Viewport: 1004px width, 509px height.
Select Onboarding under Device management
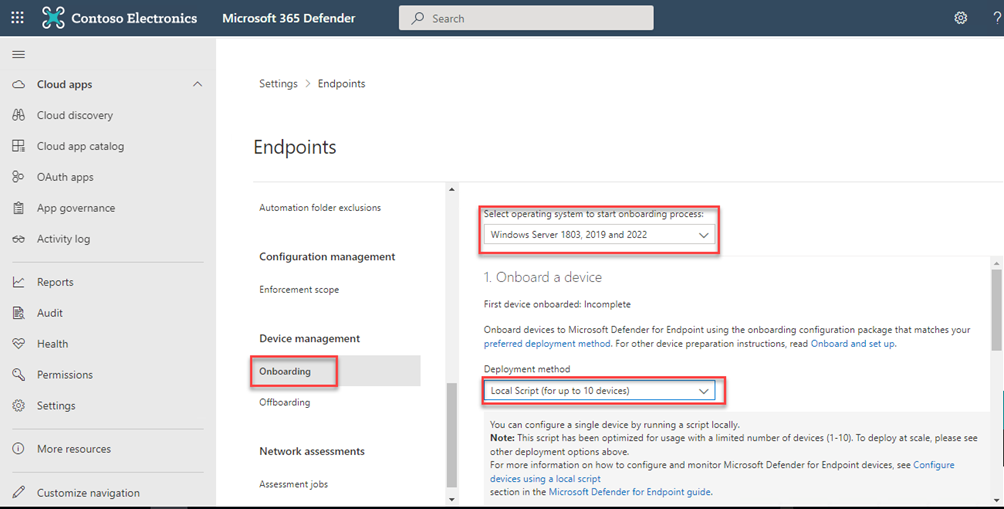click(285, 371)
